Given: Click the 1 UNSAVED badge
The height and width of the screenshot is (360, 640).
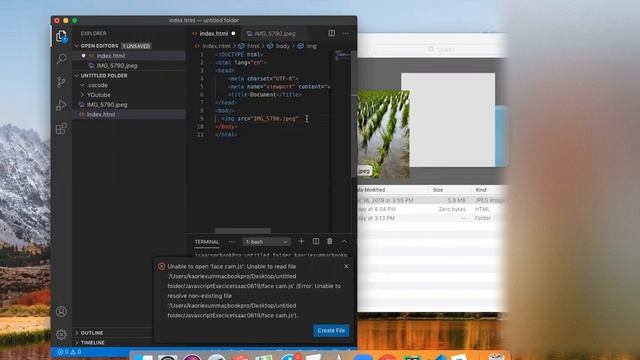Looking at the screenshot, I should coord(136,46).
